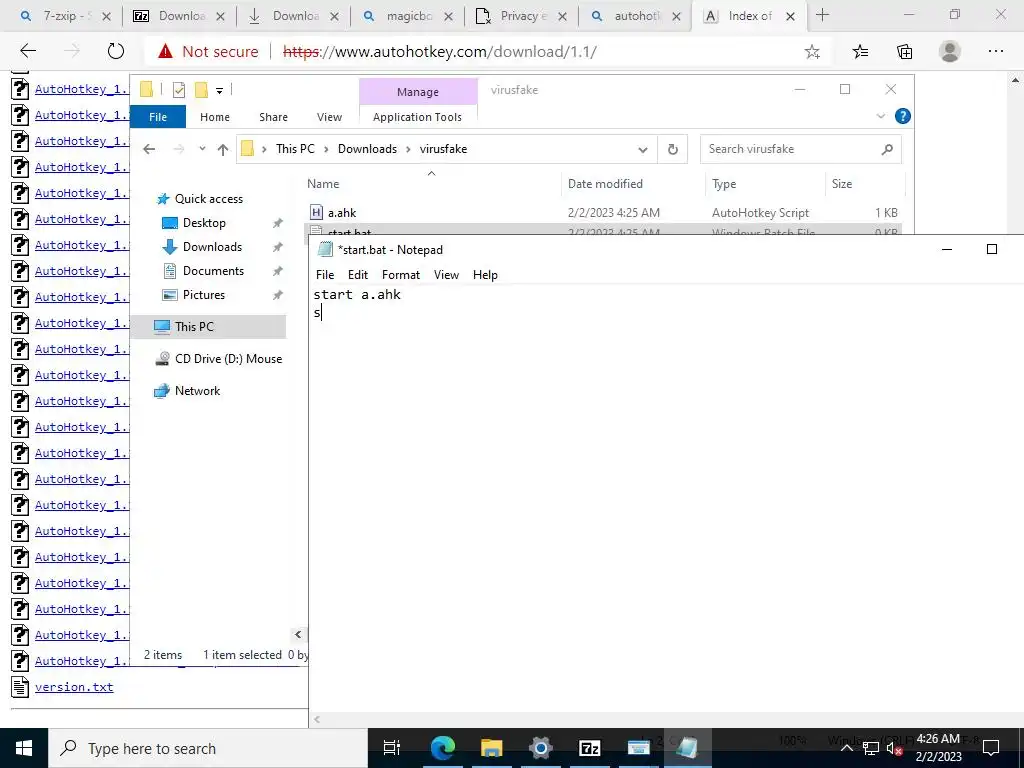Image resolution: width=1024 pixels, height=768 pixels.
Task: Open Notepad Format menu
Action: [x=400, y=275]
